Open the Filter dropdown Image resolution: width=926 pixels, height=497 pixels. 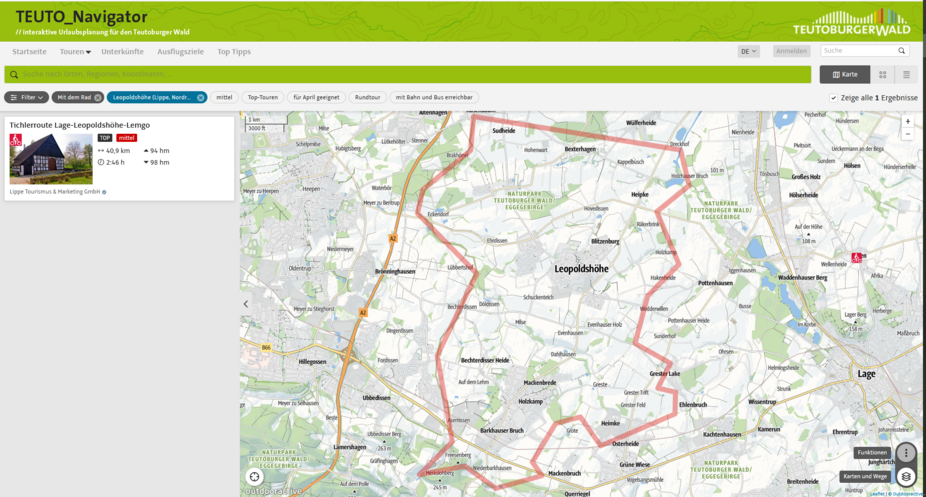[27, 97]
